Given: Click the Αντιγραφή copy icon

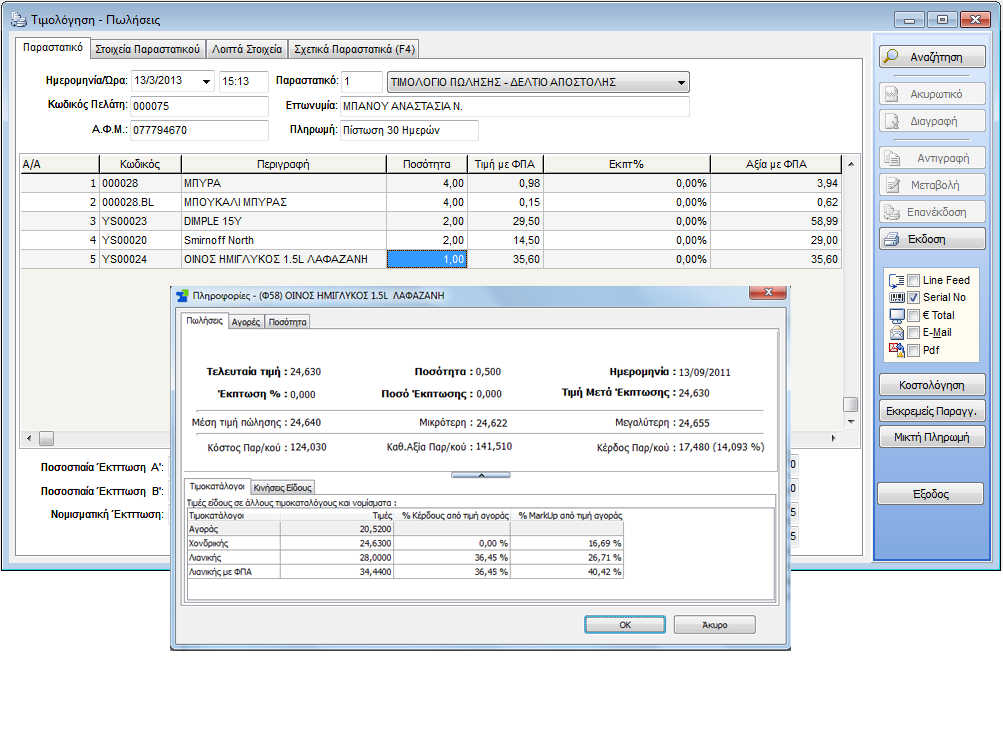Looking at the screenshot, I should [x=892, y=158].
